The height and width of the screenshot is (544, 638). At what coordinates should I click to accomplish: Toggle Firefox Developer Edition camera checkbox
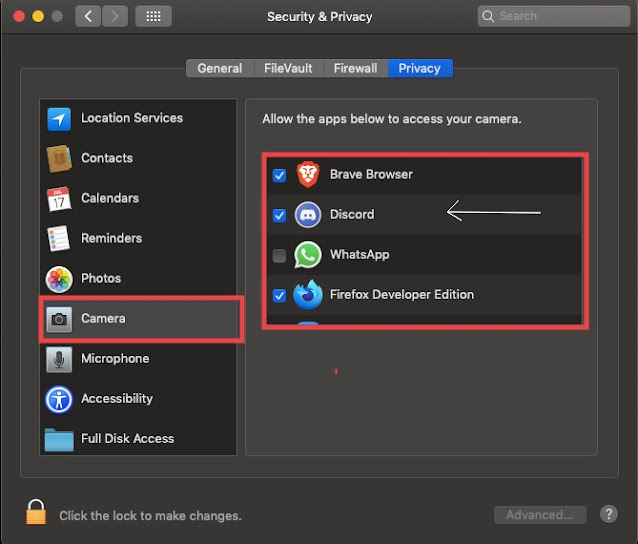click(x=279, y=295)
